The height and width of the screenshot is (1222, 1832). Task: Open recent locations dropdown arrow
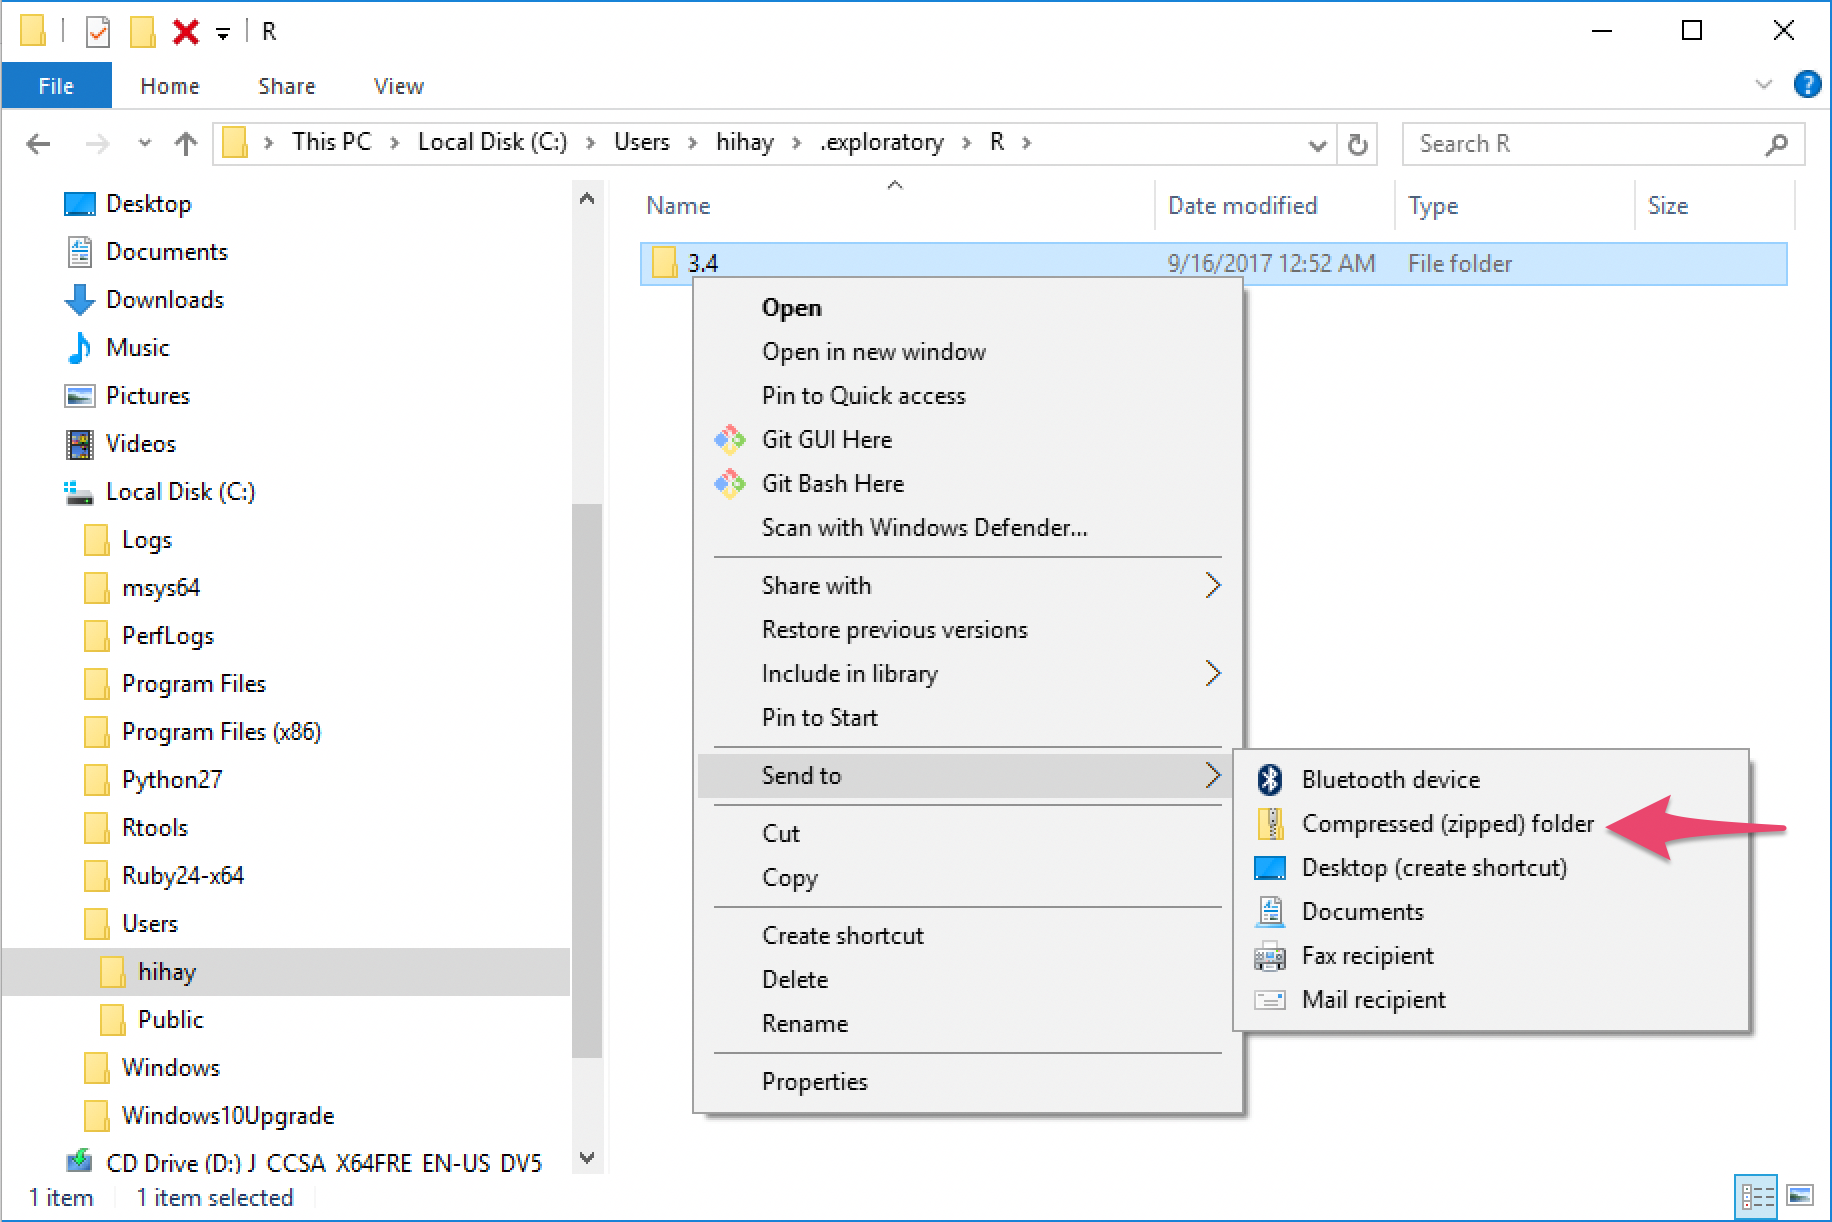[144, 144]
